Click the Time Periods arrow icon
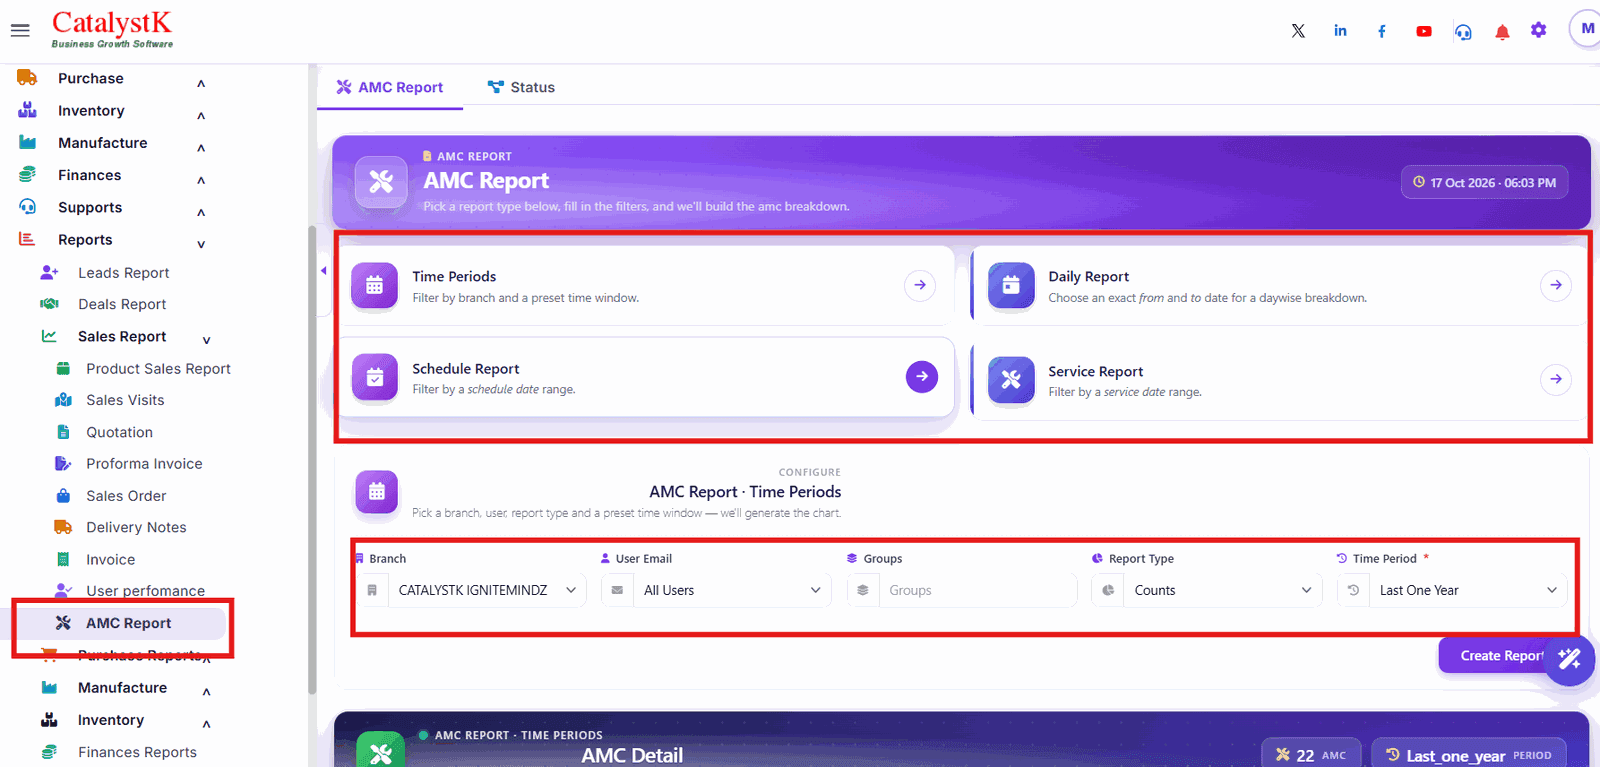Screen dimensions: 1600x767 [920, 285]
